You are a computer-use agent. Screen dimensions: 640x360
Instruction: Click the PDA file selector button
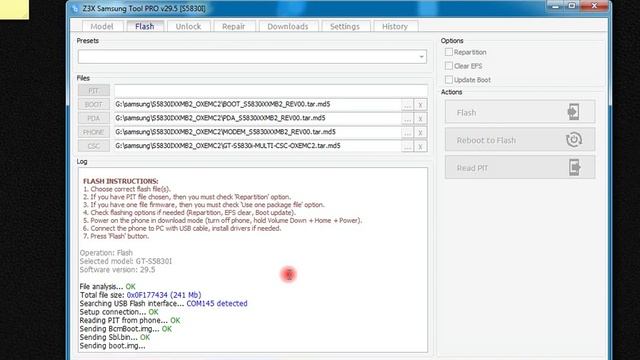(94, 118)
